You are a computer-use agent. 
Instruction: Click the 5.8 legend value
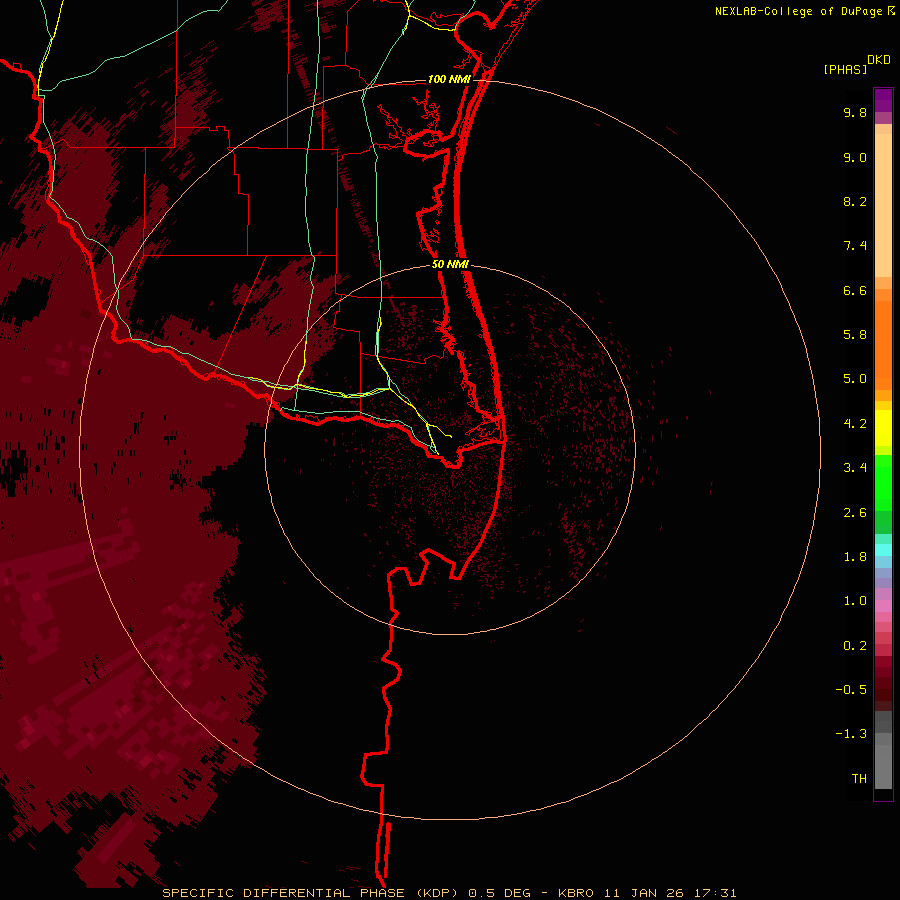[x=855, y=334]
